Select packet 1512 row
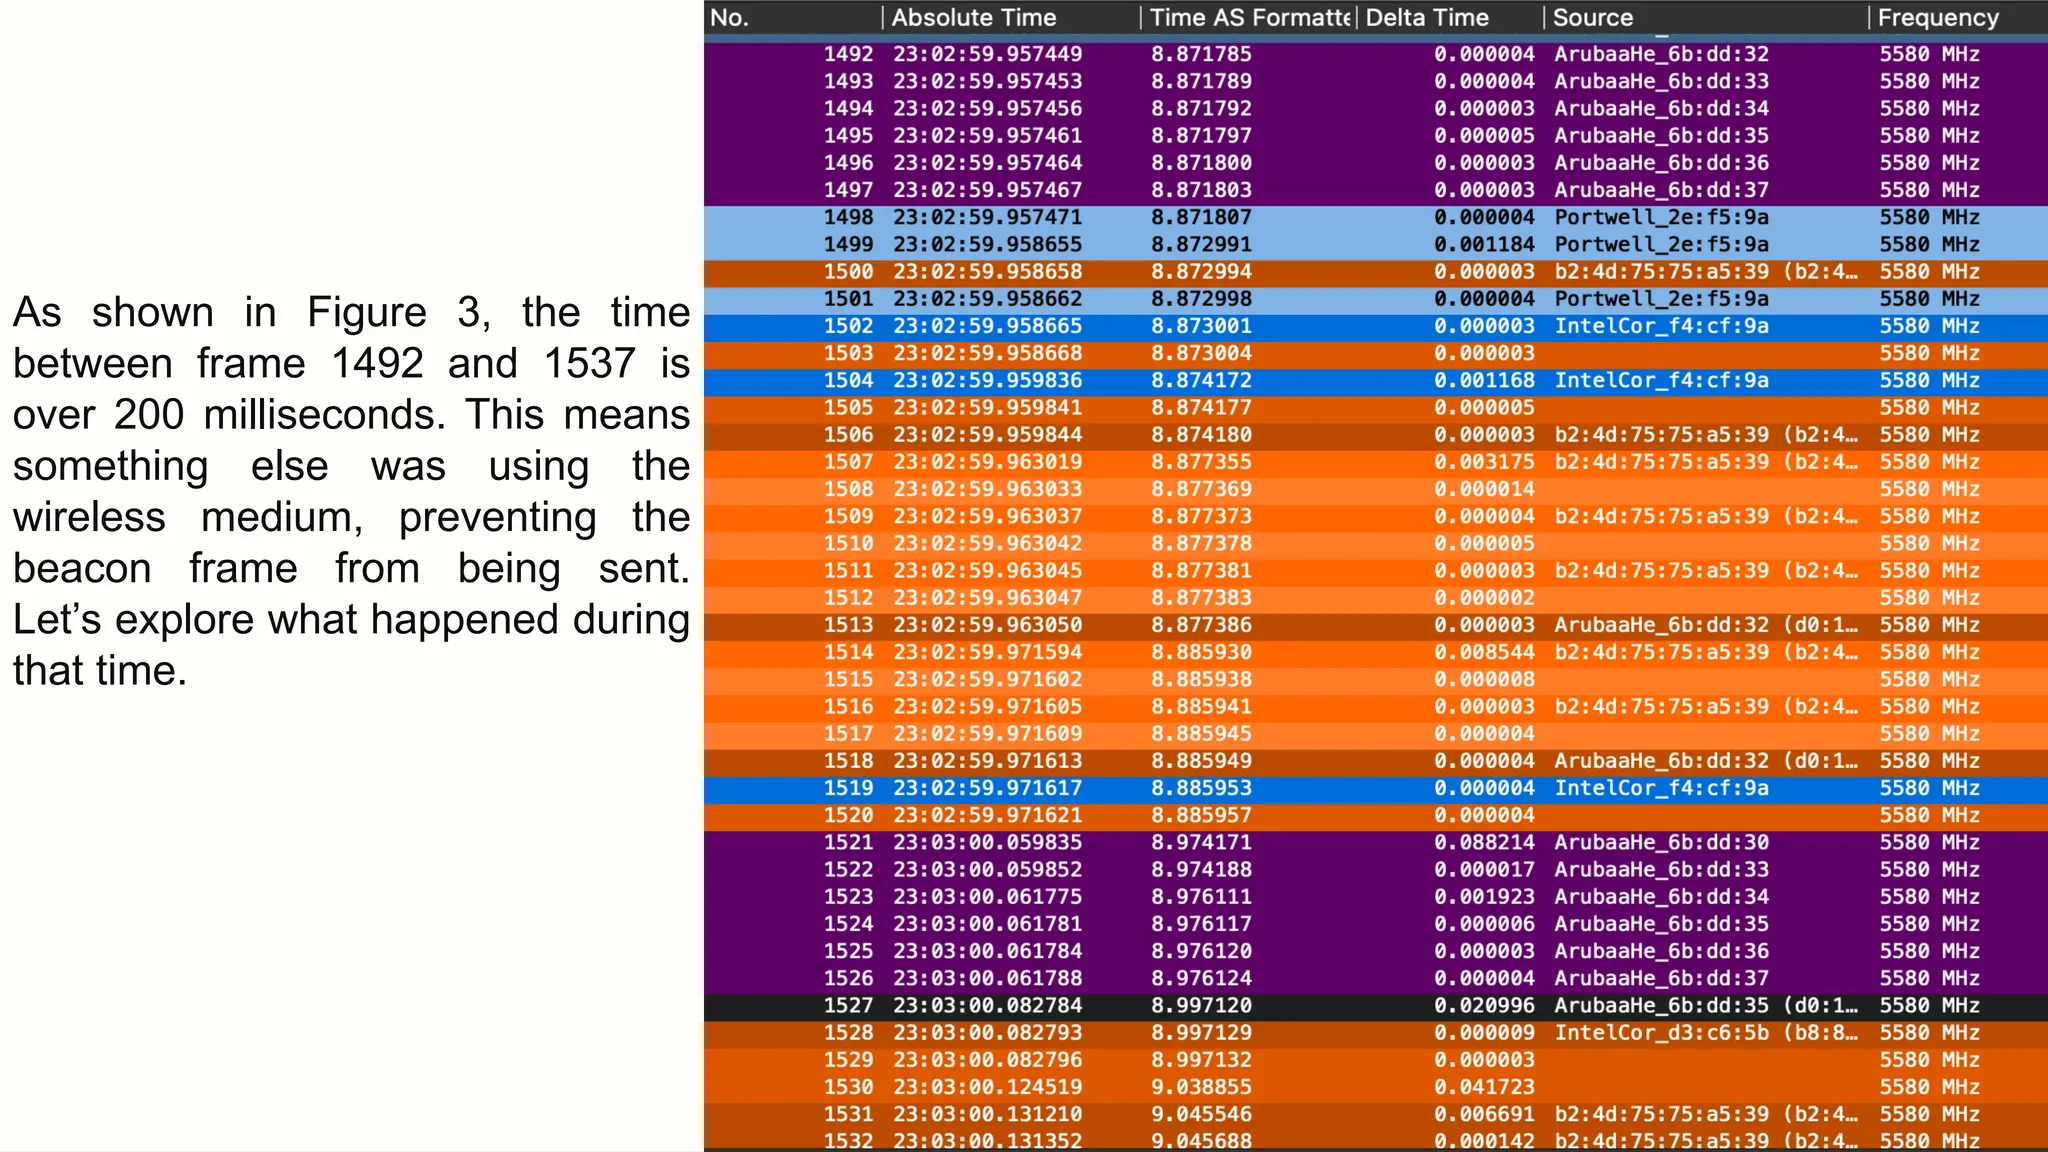The image size is (2048, 1152). tap(1376, 598)
